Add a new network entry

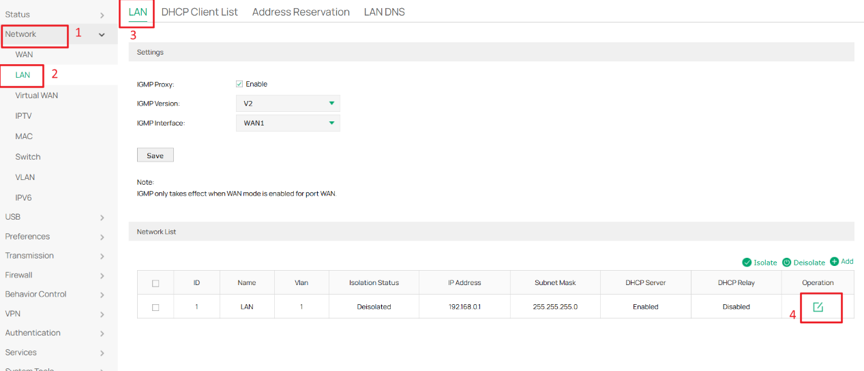point(841,261)
